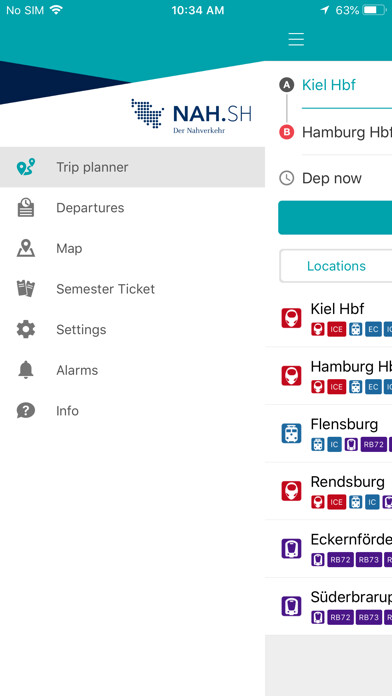
Task: Open Alarms bell icon
Action: pos(26,370)
